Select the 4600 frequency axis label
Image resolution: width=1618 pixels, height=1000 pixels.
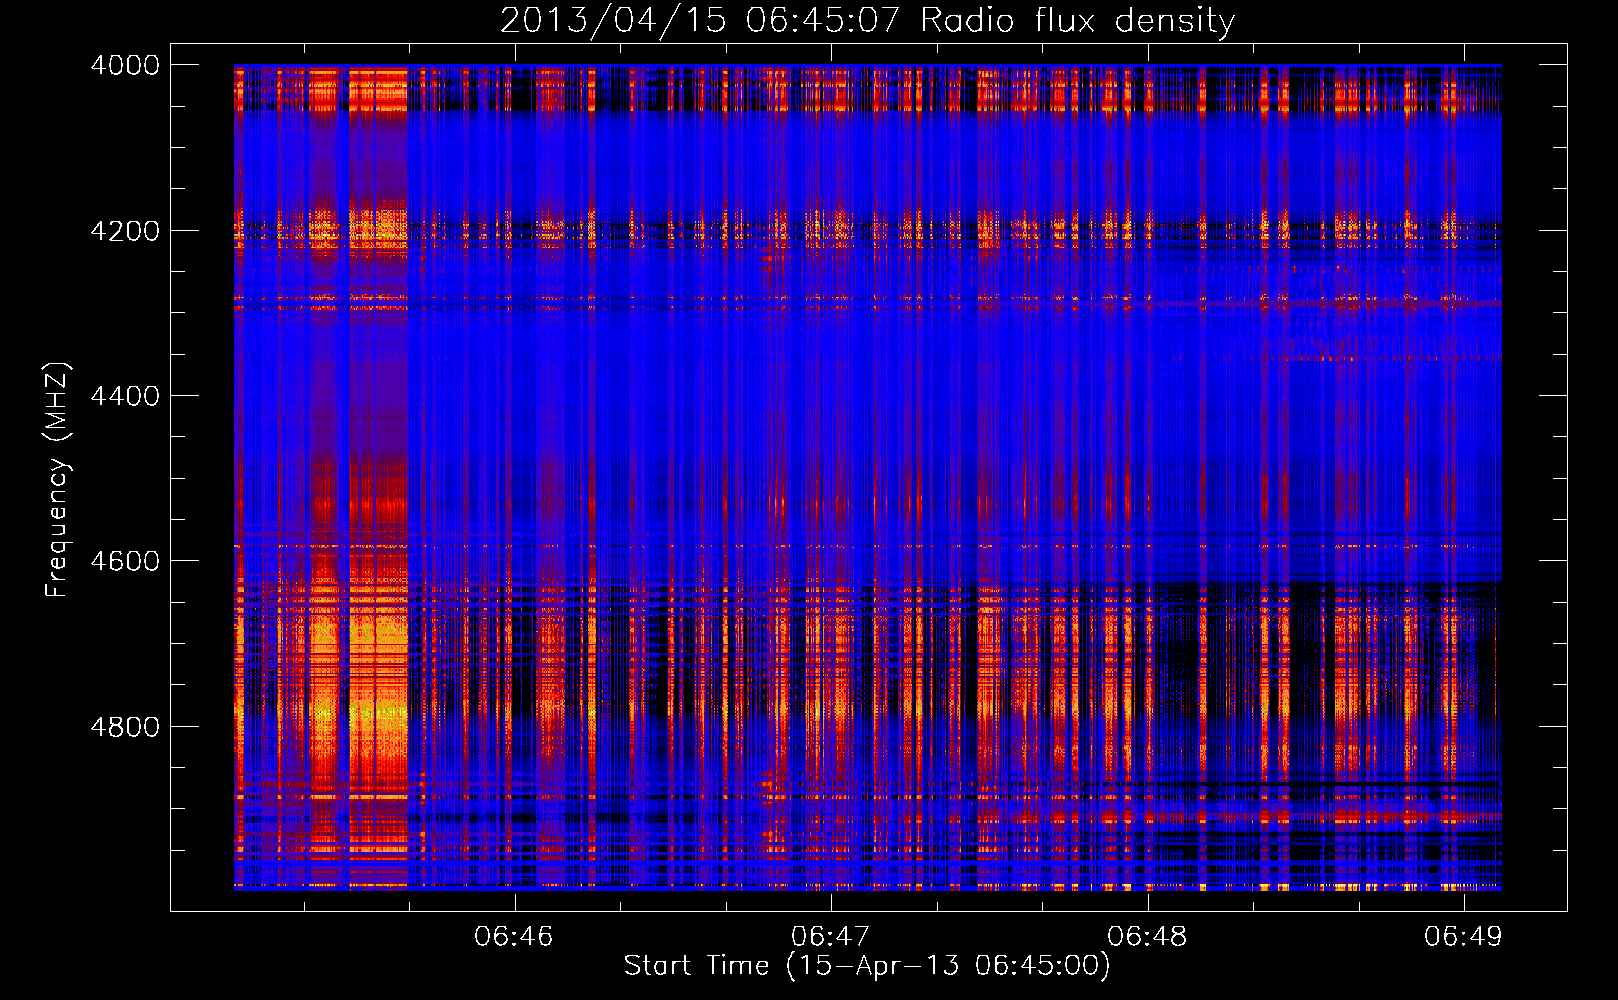coord(125,561)
